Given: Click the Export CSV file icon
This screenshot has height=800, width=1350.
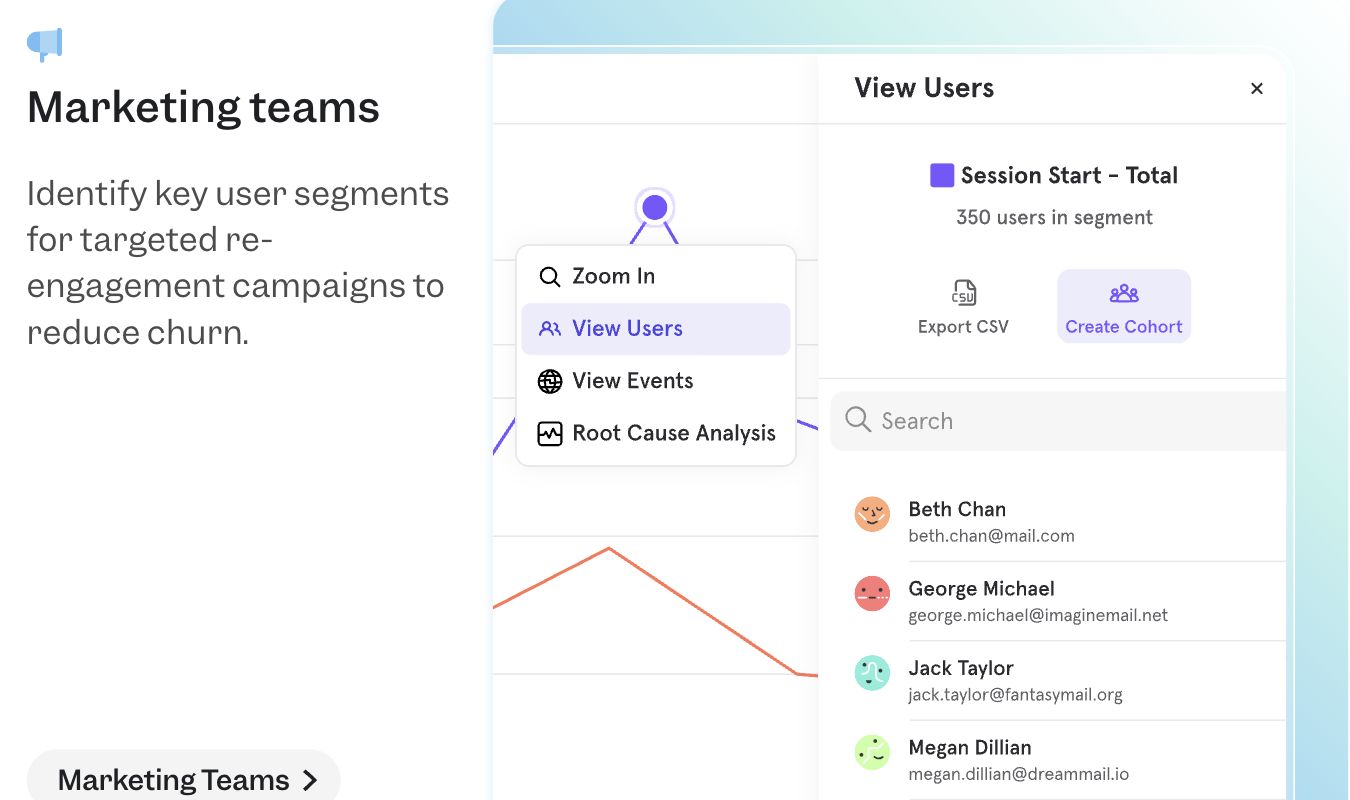Looking at the screenshot, I should 963,293.
